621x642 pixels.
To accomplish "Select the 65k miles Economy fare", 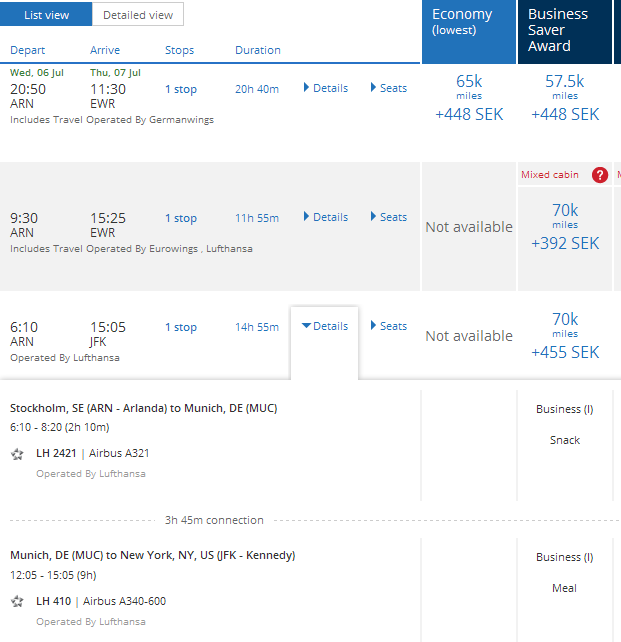I will tap(468, 97).
